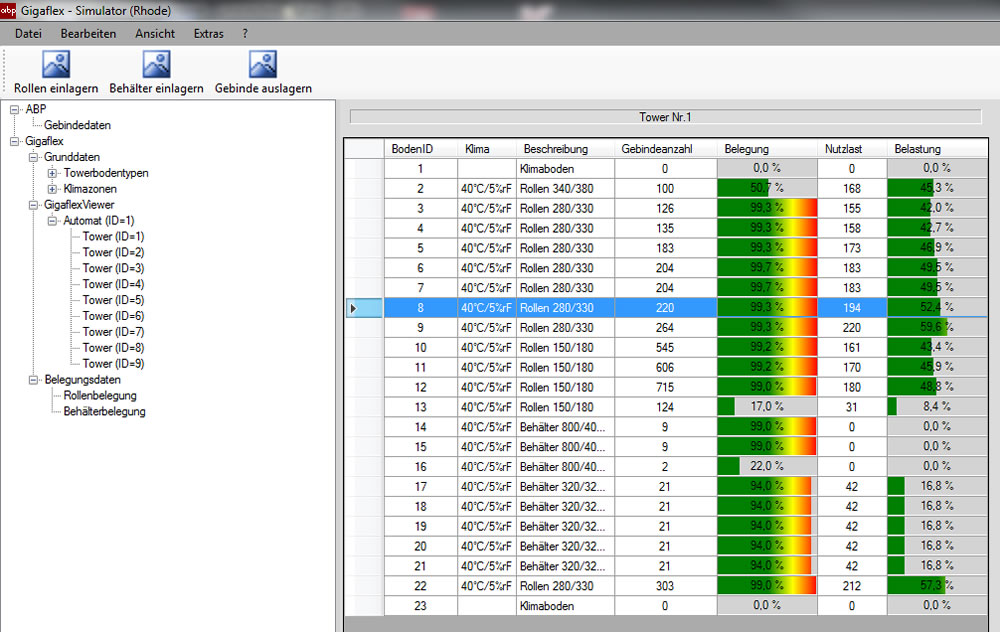
Task: Click Gebindeanzahl cell showing 135
Action: pos(665,228)
